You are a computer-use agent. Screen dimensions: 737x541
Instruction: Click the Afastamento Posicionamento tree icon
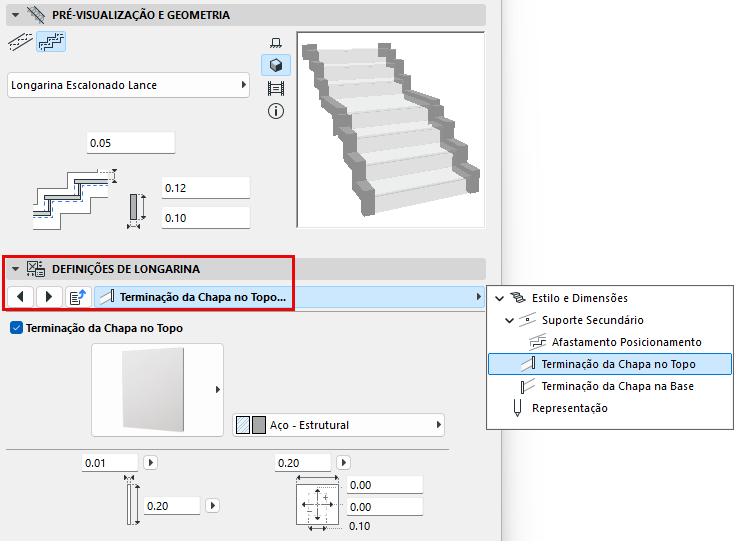538,342
